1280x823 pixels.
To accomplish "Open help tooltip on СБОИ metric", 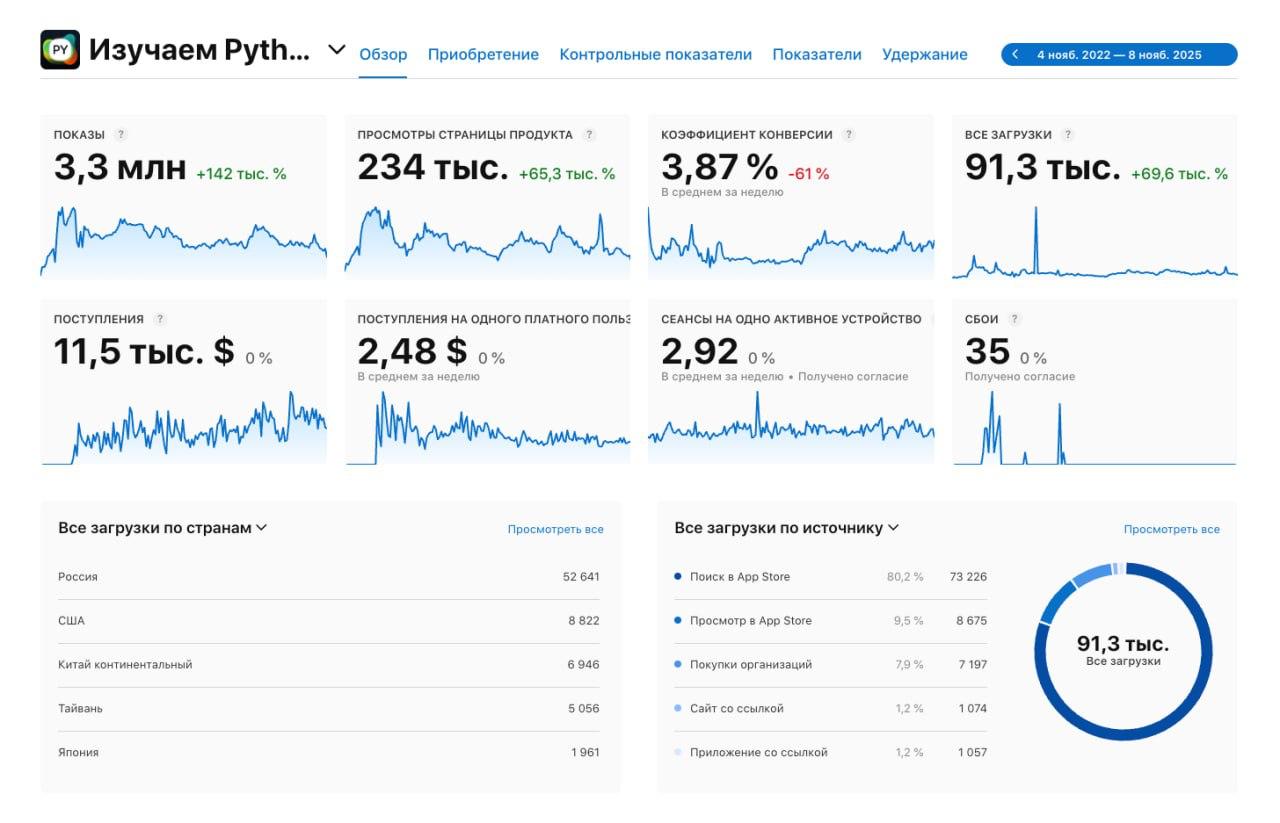I will pyautogui.click(x=1014, y=318).
